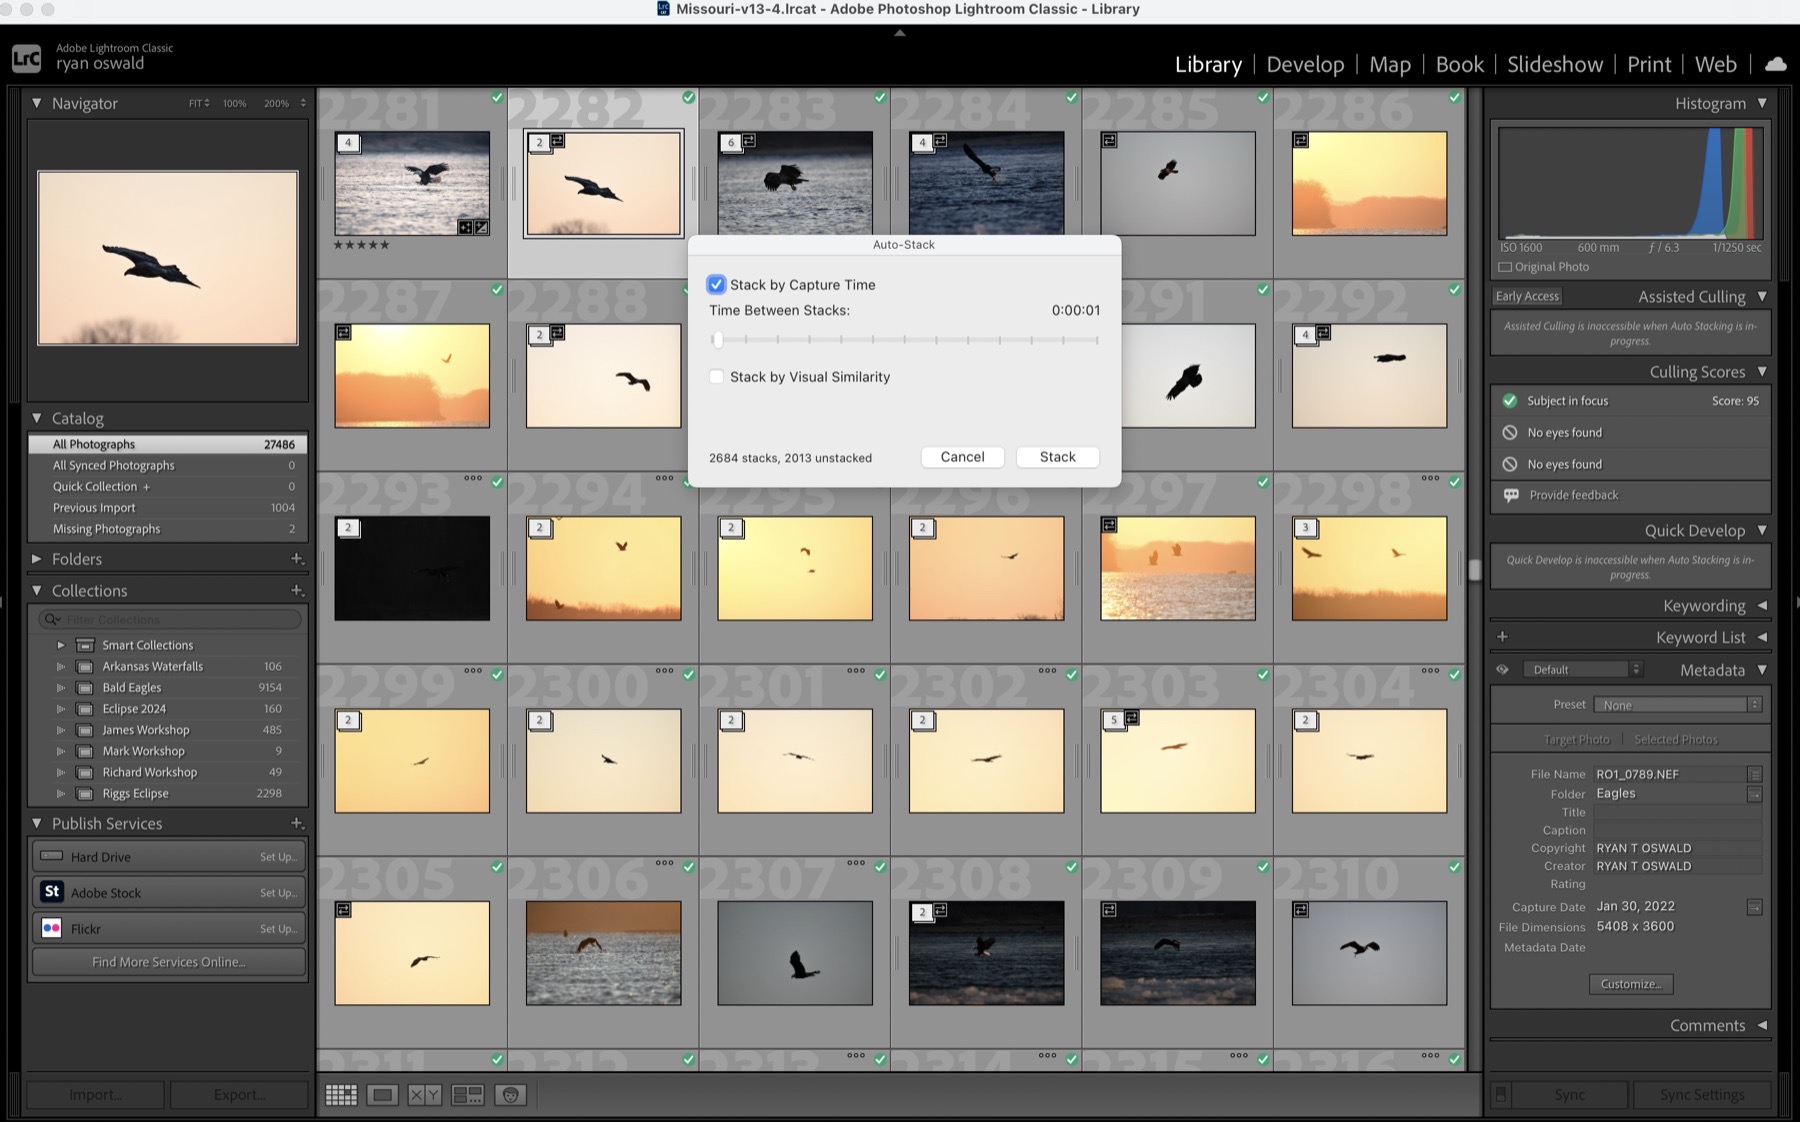Viewport: 1800px width, 1122px height.
Task: Add keyword with plus icon in Keyword List
Action: coord(1502,637)
